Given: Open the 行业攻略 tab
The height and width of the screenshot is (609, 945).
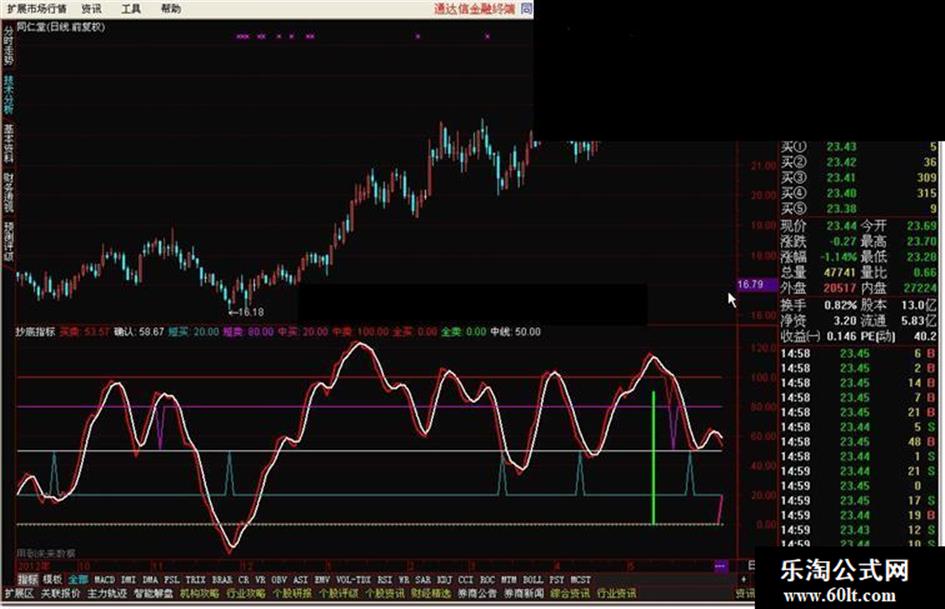Looking at the screenshot, I should click(246, 593).
